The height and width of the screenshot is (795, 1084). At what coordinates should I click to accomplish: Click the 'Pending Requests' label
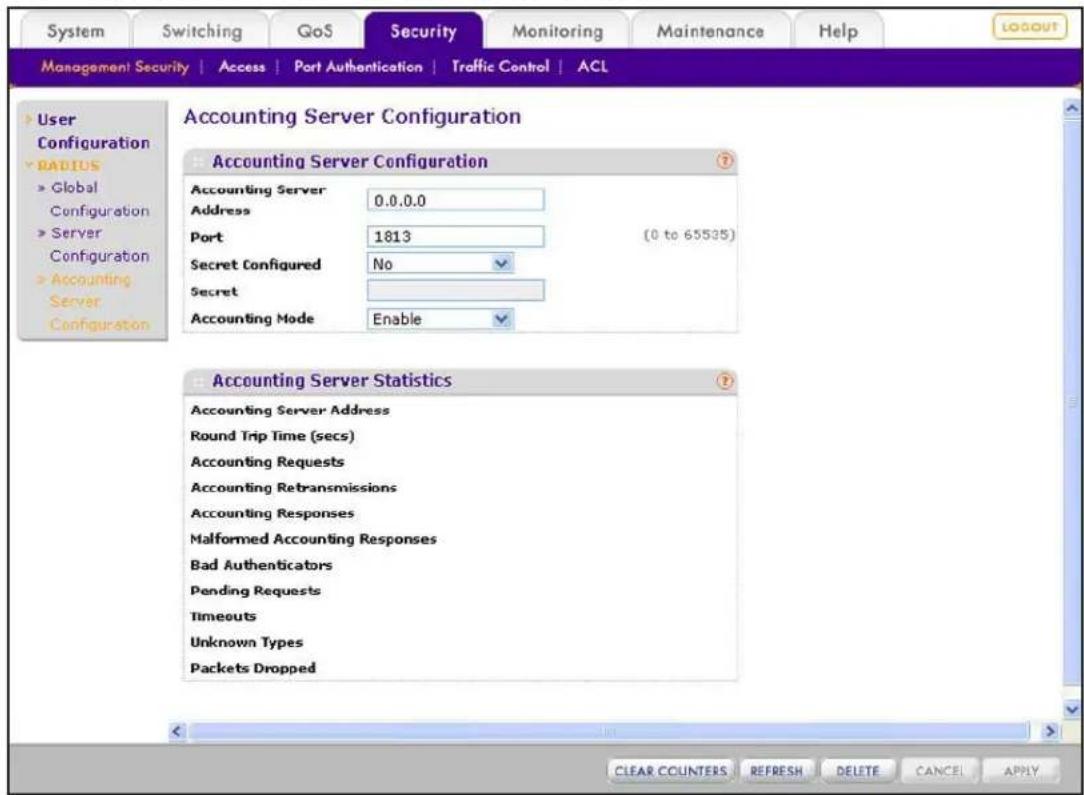255,590
